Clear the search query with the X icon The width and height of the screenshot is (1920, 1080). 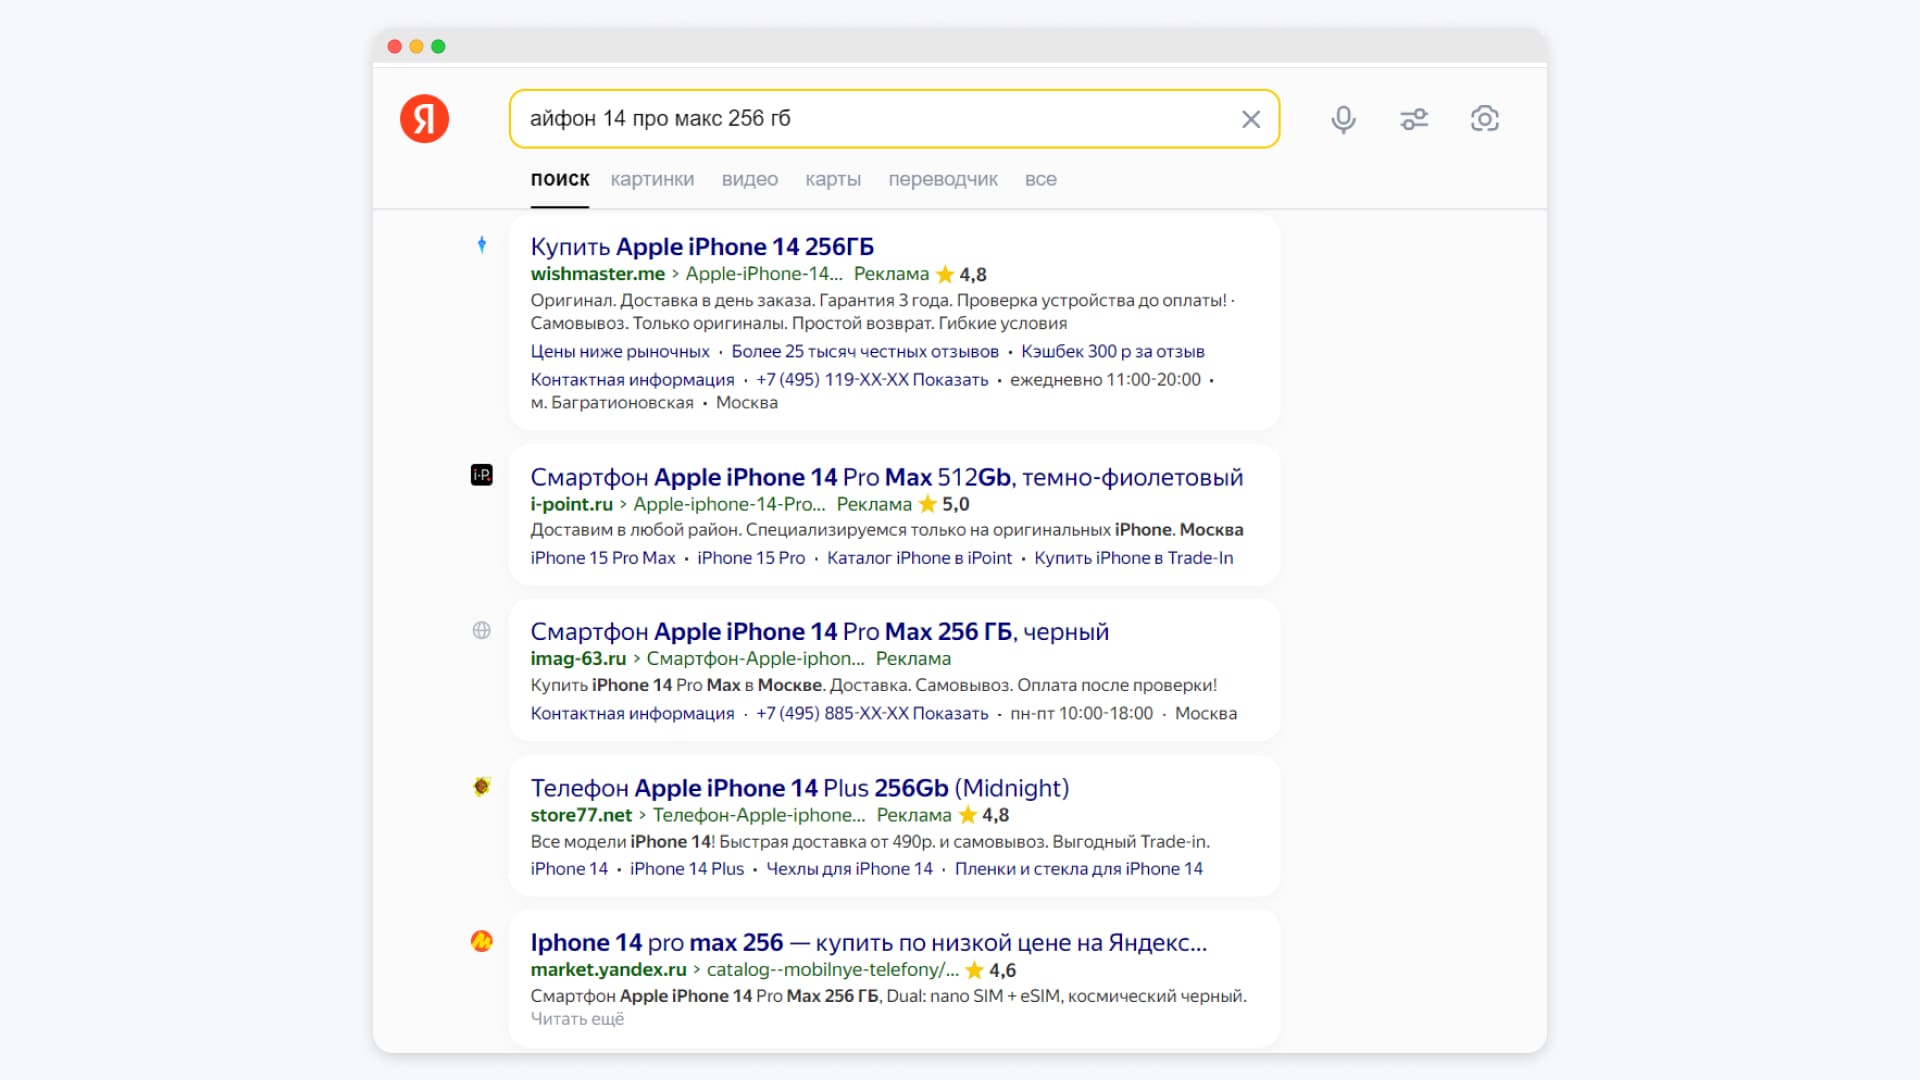pos(1250,119)
